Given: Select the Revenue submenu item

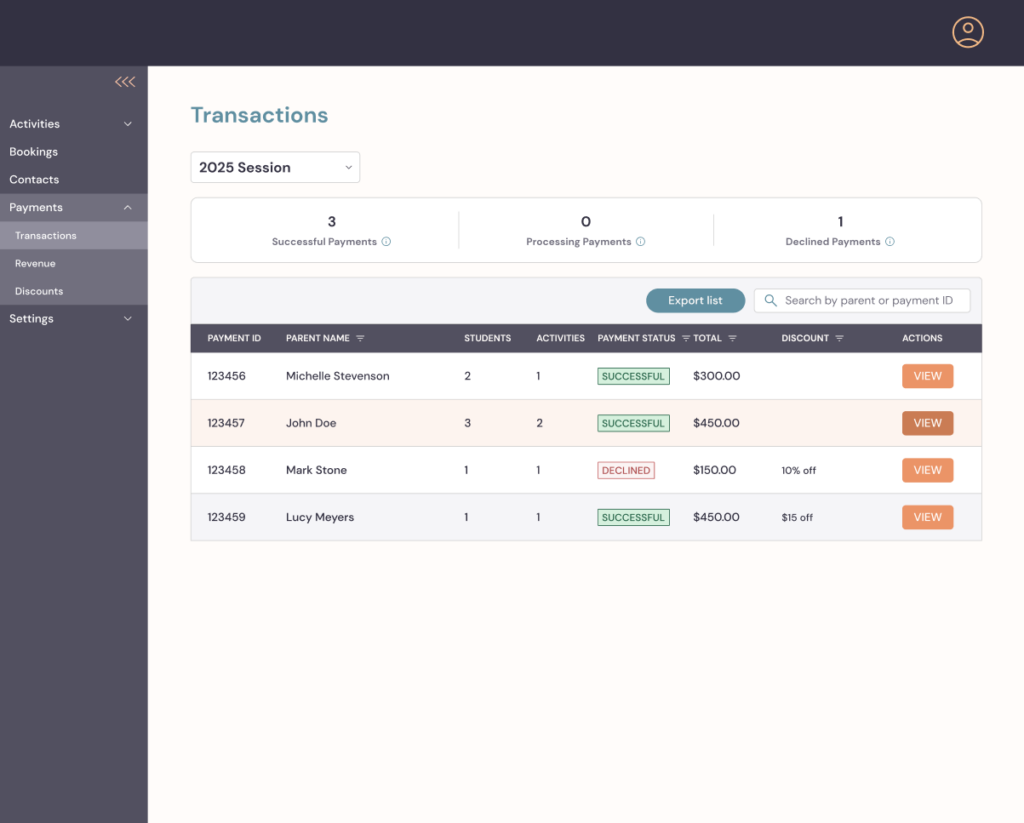Looking at the screenshot, I should [x=35, y=264].
